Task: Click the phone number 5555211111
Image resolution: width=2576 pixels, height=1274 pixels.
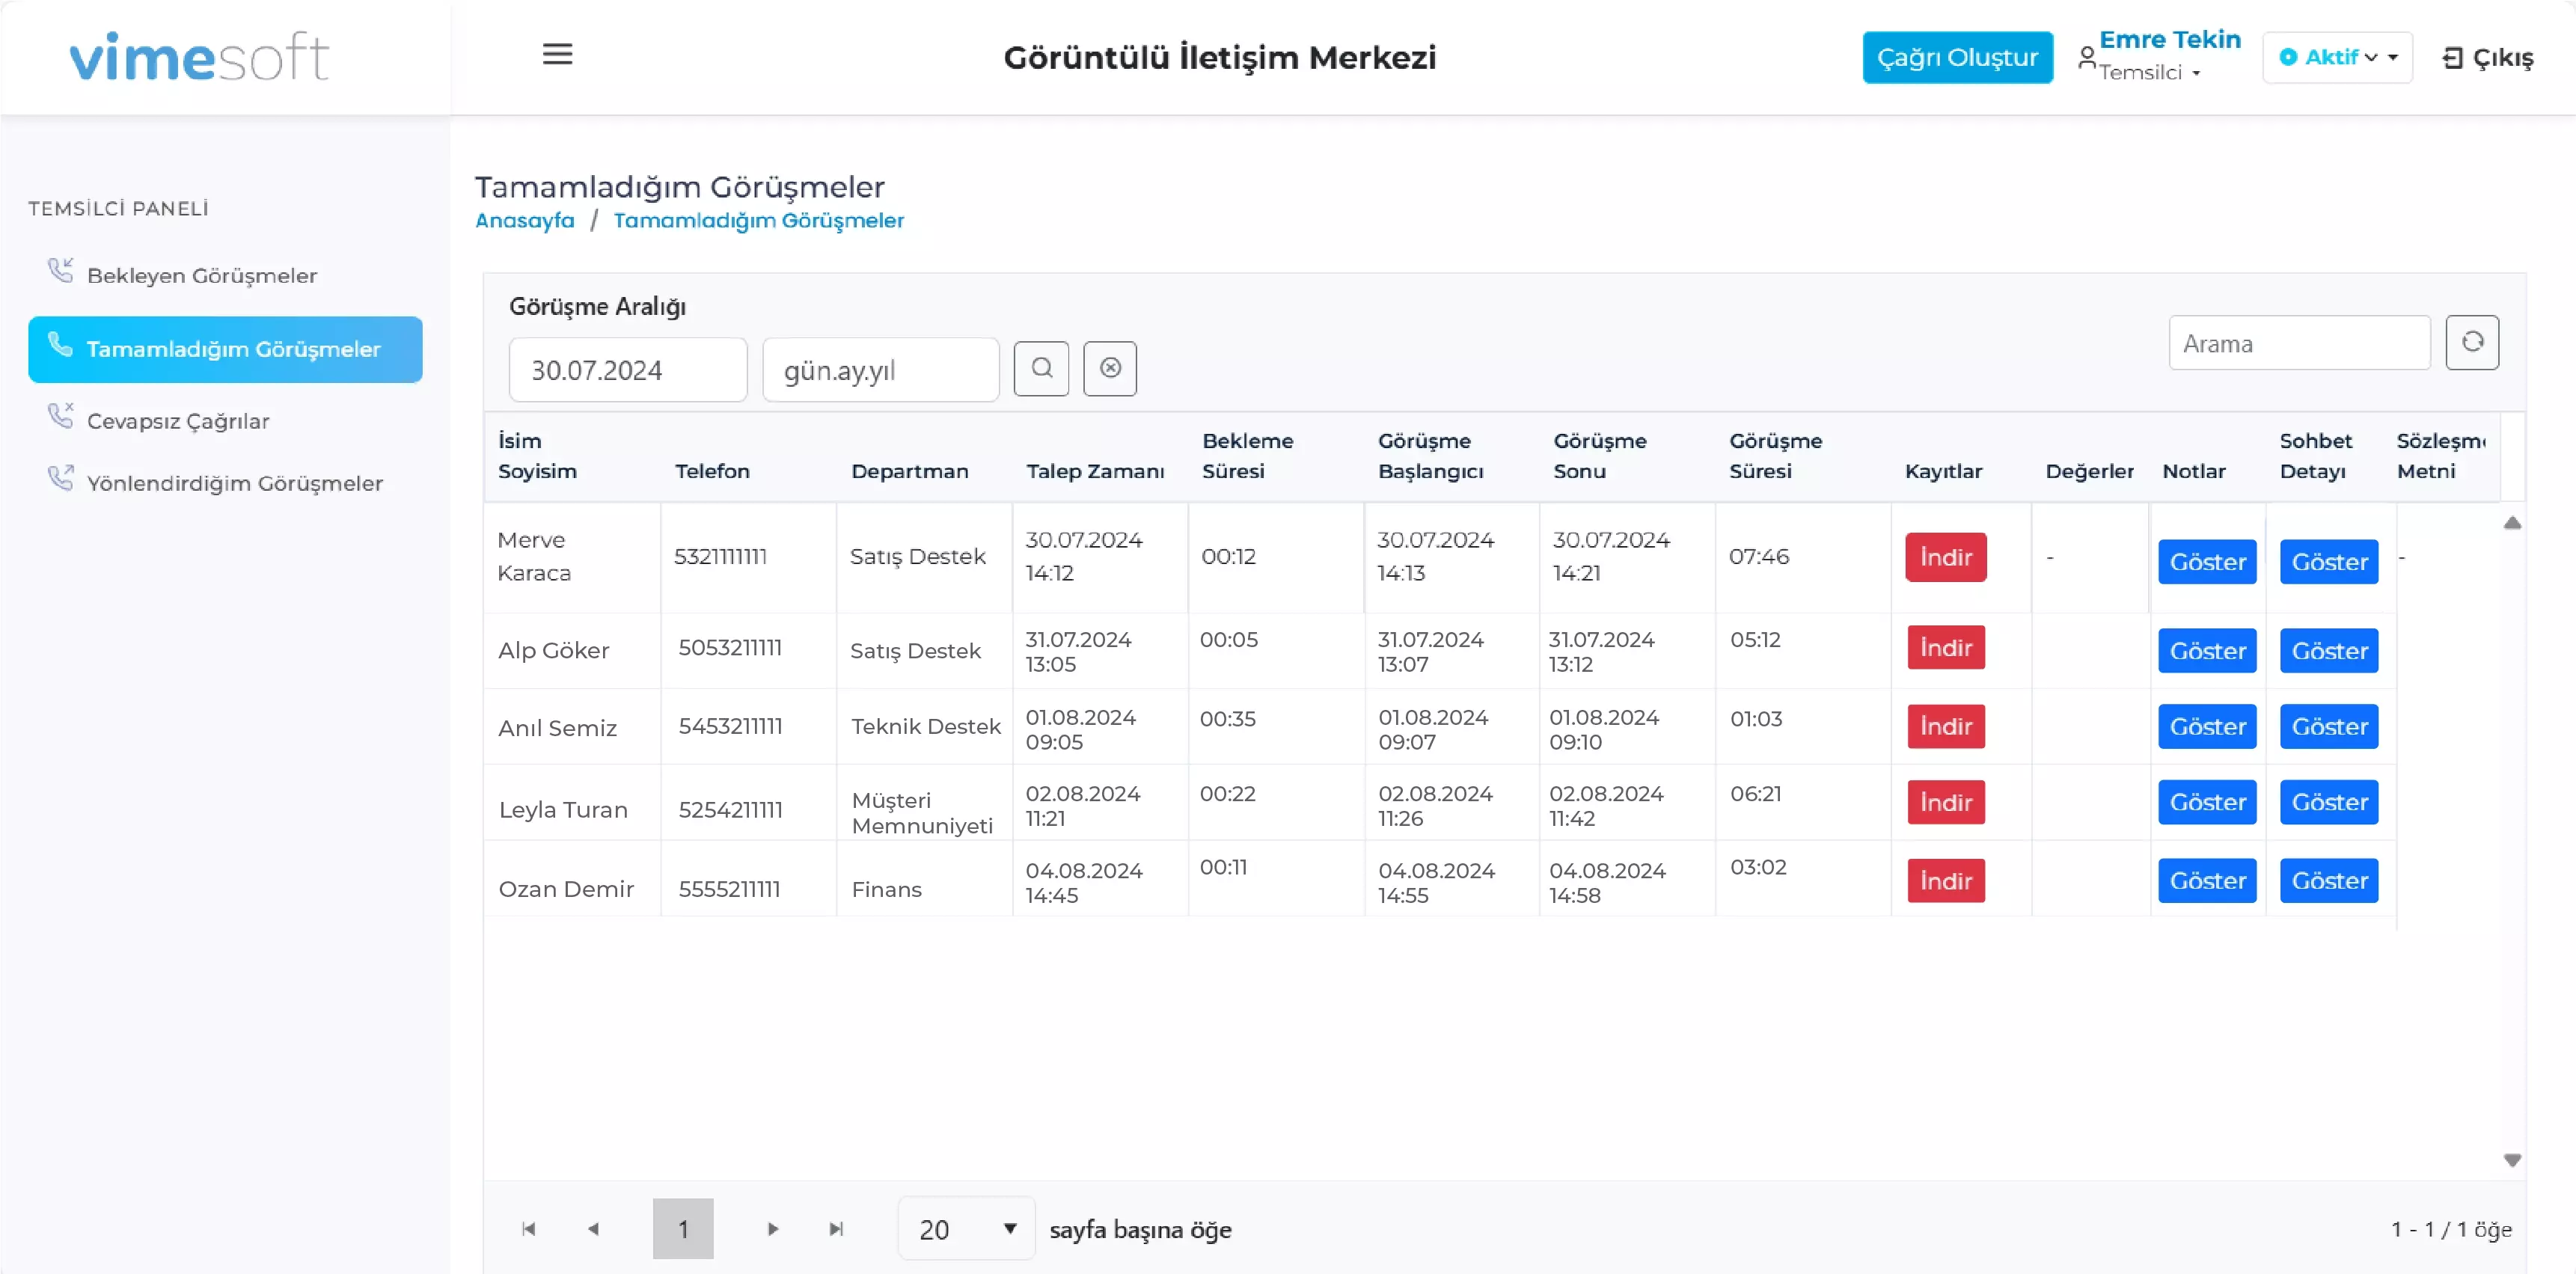Action: click(x=729, y=889)
